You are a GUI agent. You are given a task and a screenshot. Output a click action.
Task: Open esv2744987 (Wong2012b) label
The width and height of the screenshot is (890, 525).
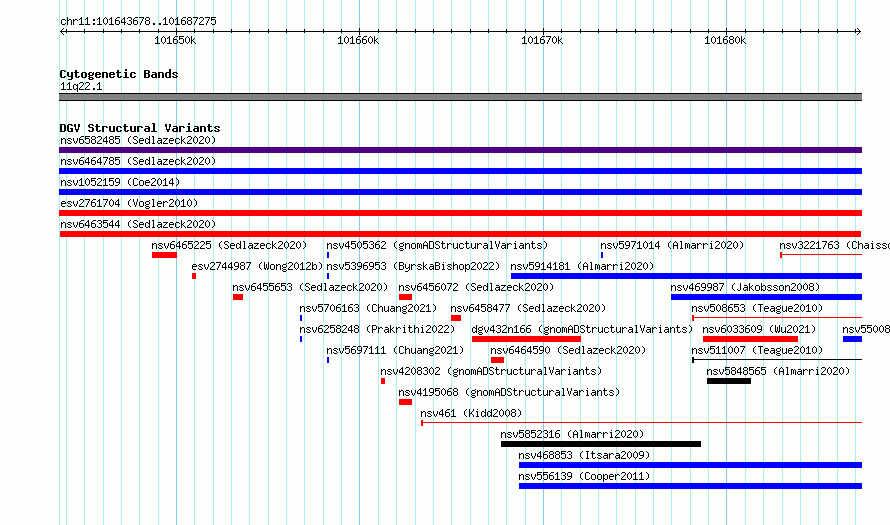257,266
